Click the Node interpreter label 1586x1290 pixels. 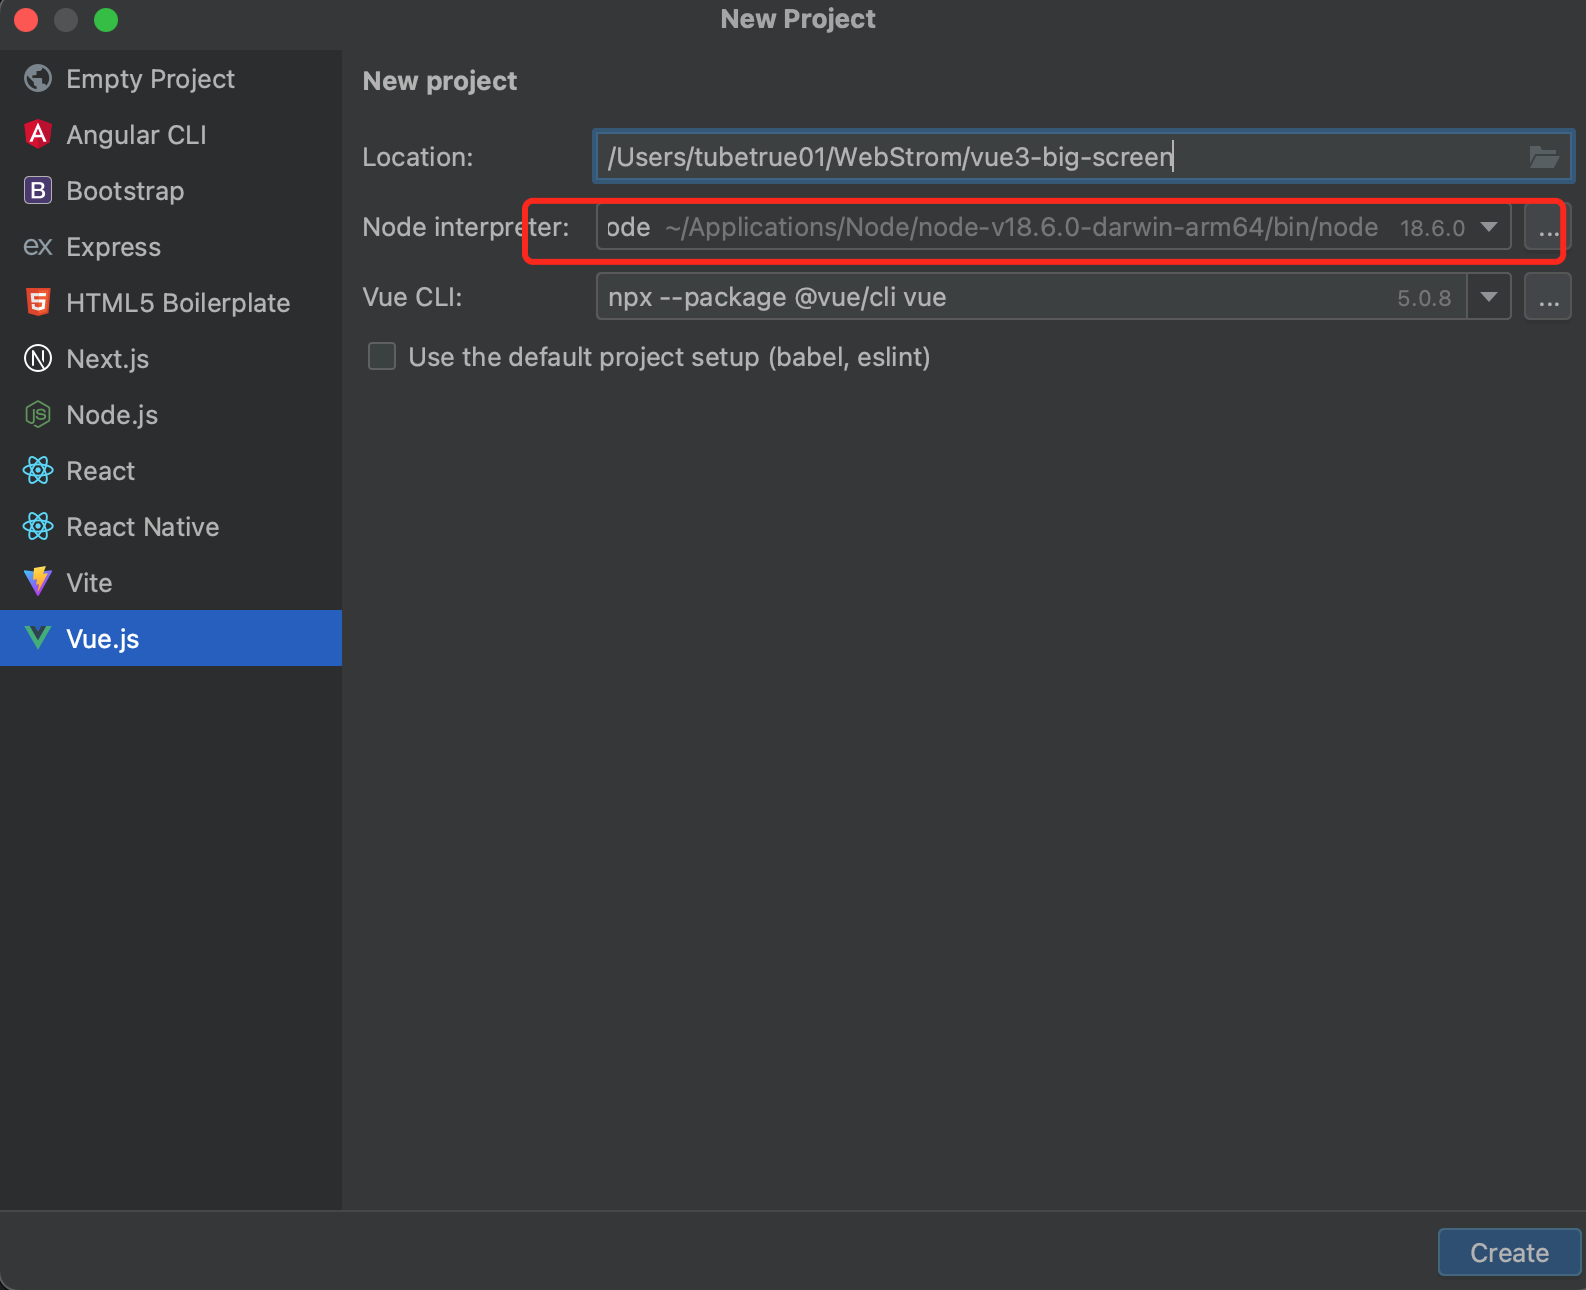point(466,227)
